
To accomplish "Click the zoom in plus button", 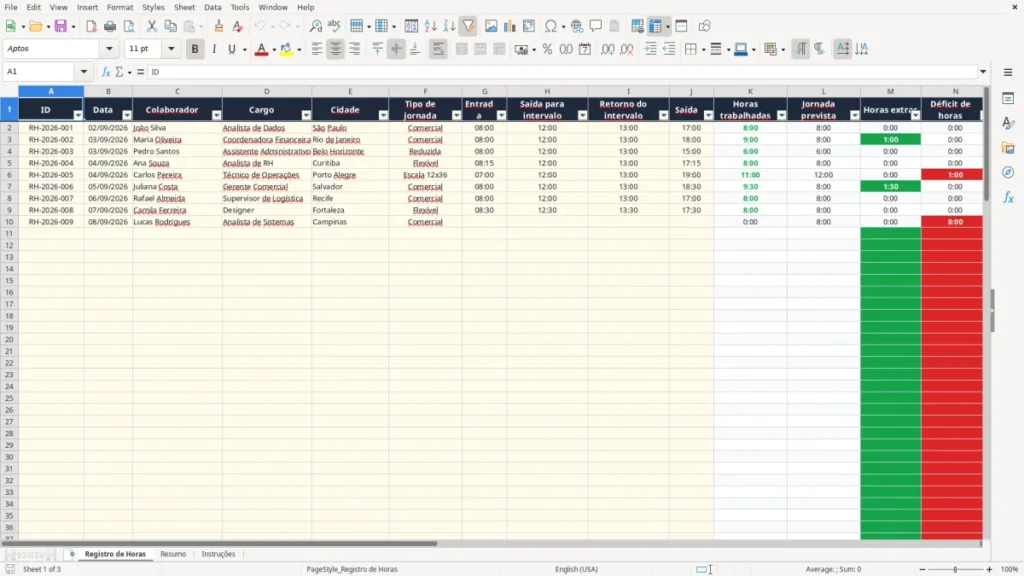I will coord(989,569).
